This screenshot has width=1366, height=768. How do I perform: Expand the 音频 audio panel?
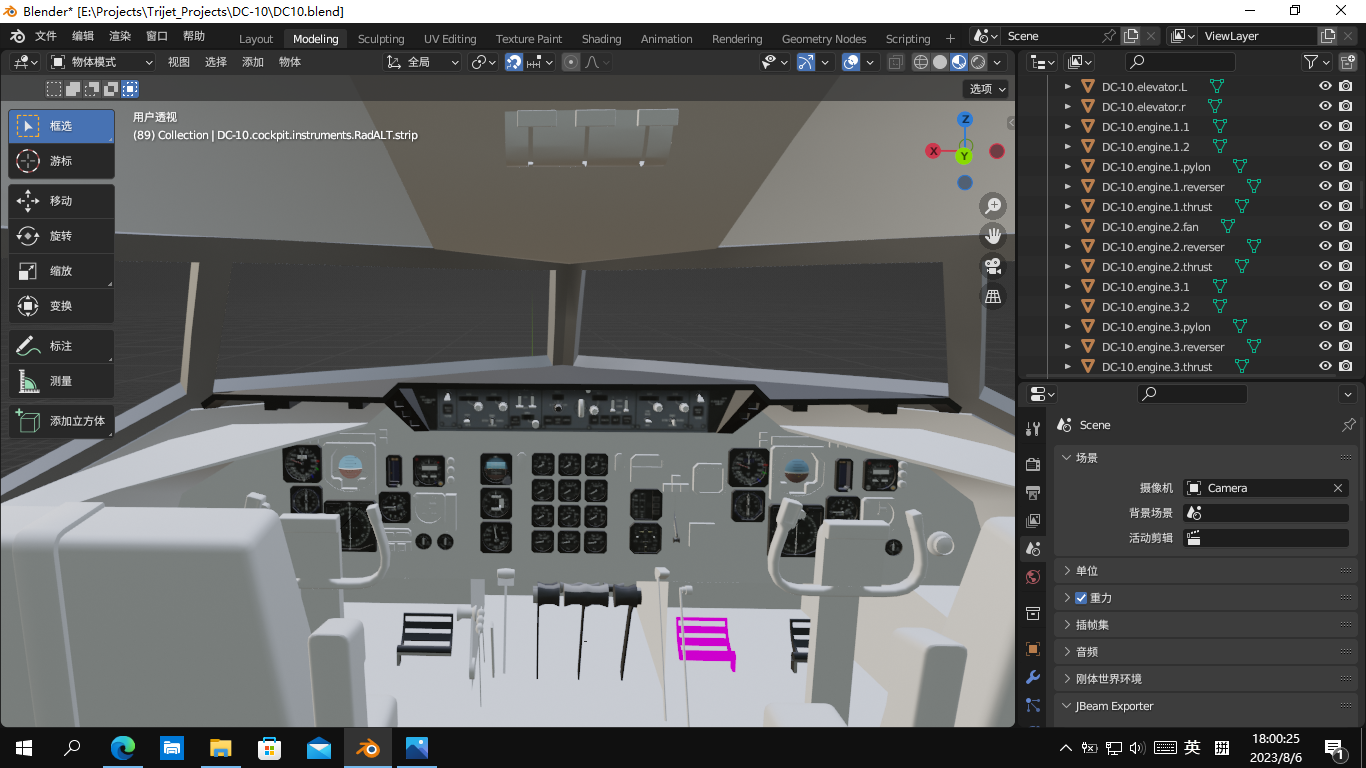point(1206,652)
